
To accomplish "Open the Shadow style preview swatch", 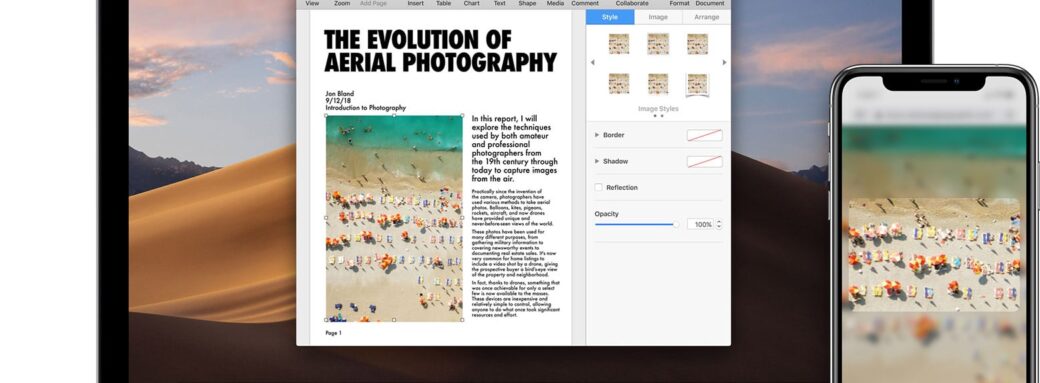I will point(704,161).
